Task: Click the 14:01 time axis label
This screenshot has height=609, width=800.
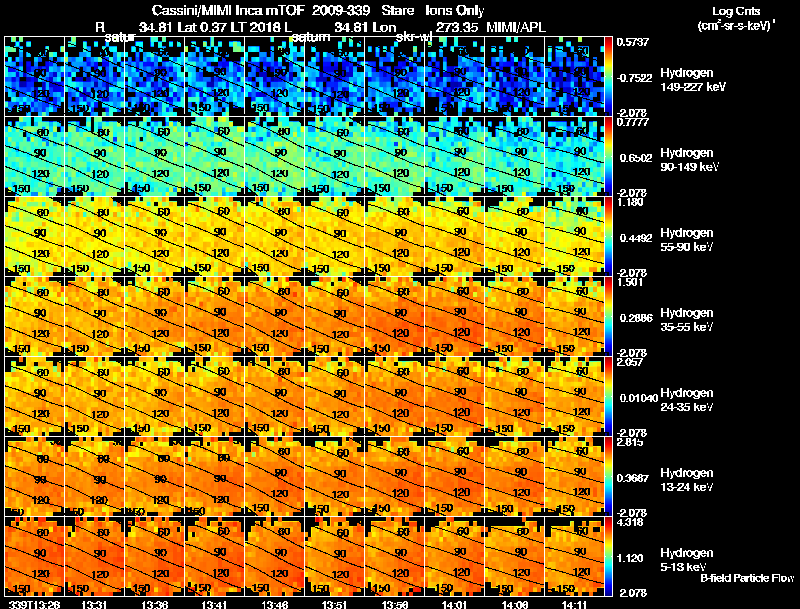Action: click(454, 605)
